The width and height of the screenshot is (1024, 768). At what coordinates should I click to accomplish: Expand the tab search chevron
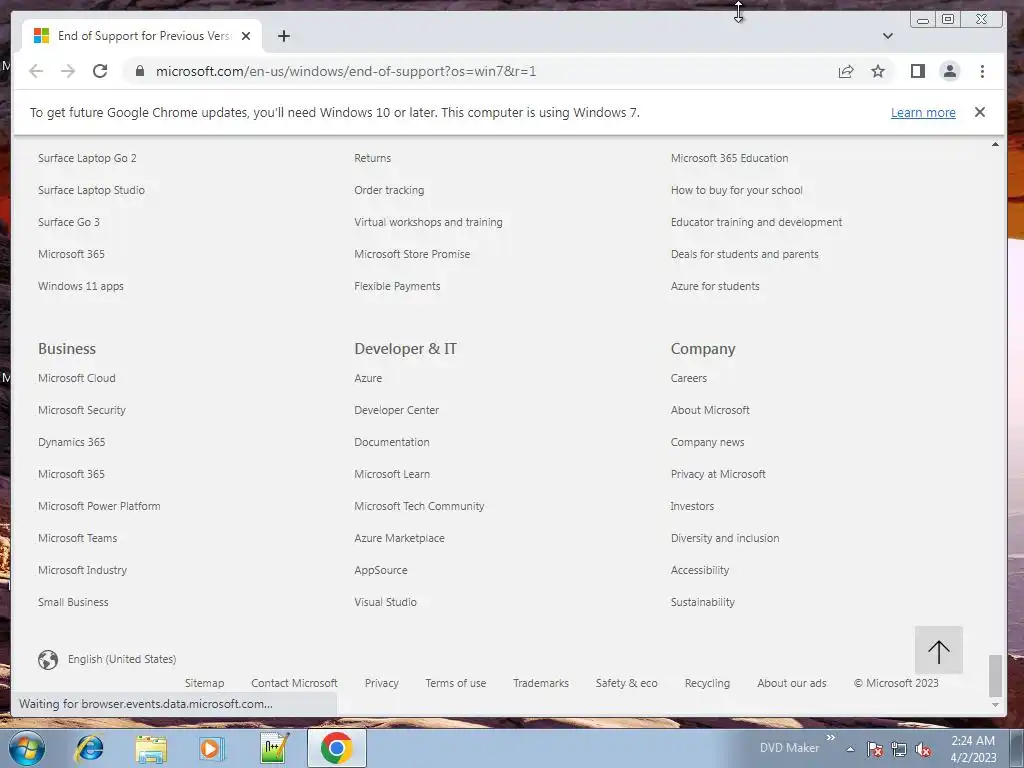(x=888, y=36)
